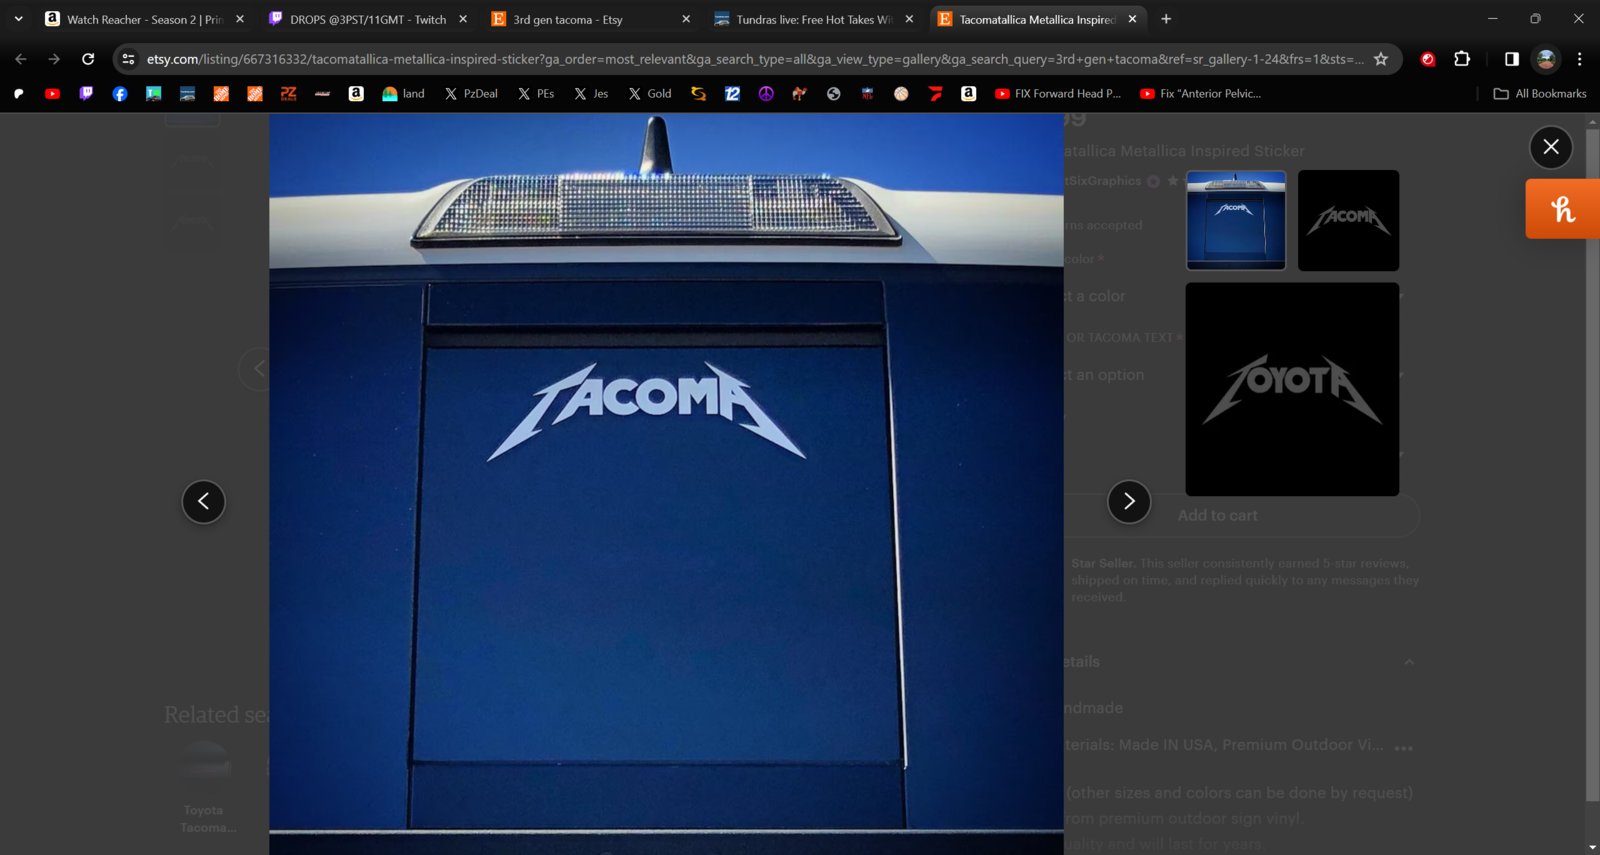This screenshot has height=855, width=1600.
Task: Open the Facebook bookmark
Action: coord(120,94)
